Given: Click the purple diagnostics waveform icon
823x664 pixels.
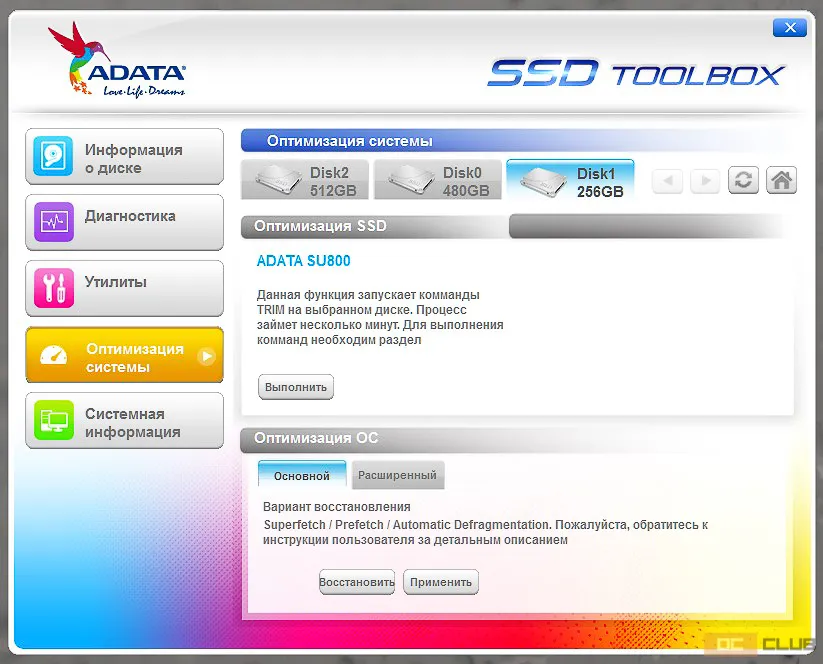Looking at the screenshot, I should [54, 222].
